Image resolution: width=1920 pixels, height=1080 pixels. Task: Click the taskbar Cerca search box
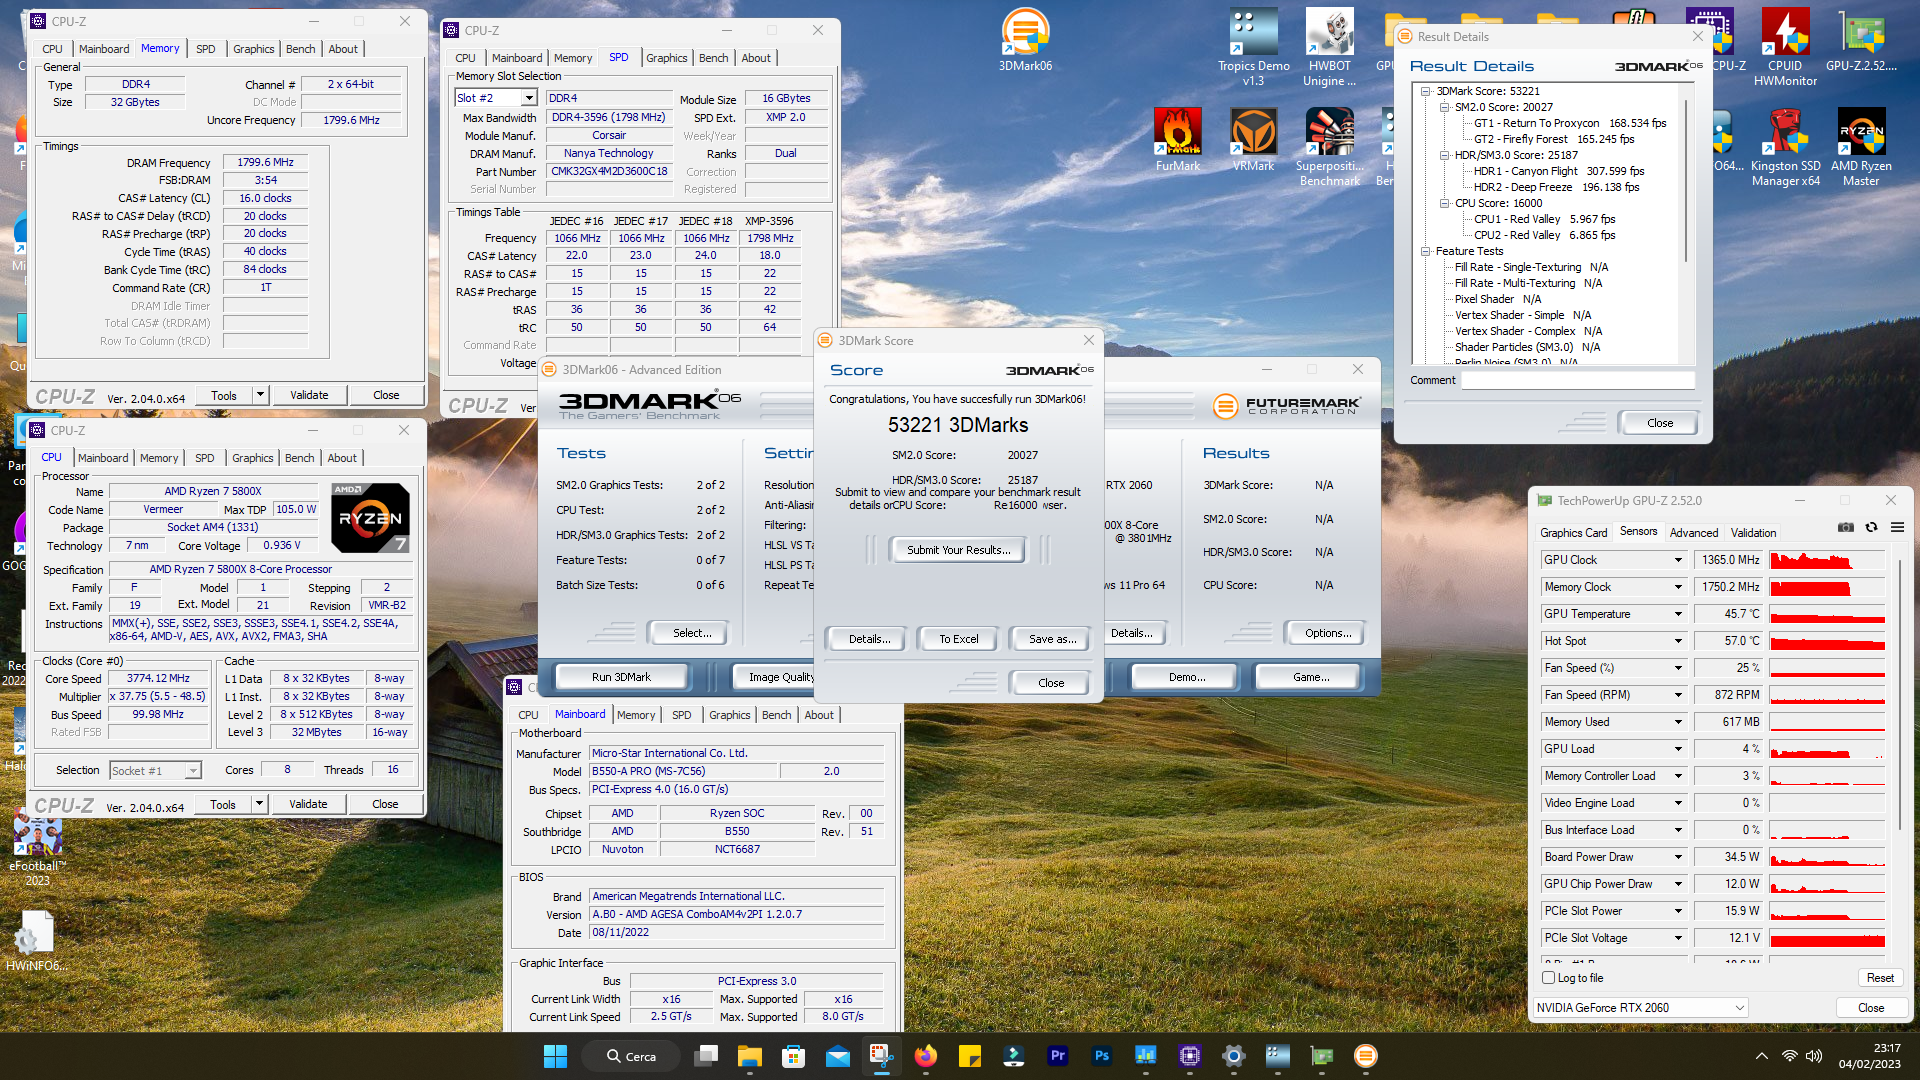click(631, 1056)
